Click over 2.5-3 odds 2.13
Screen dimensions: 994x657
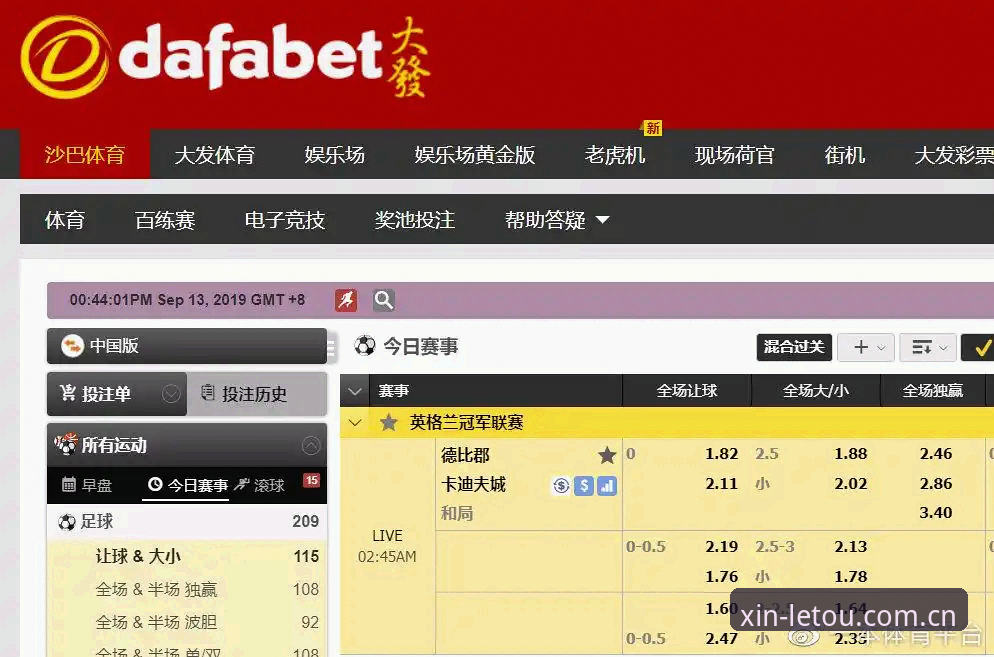tap(850, 547)
